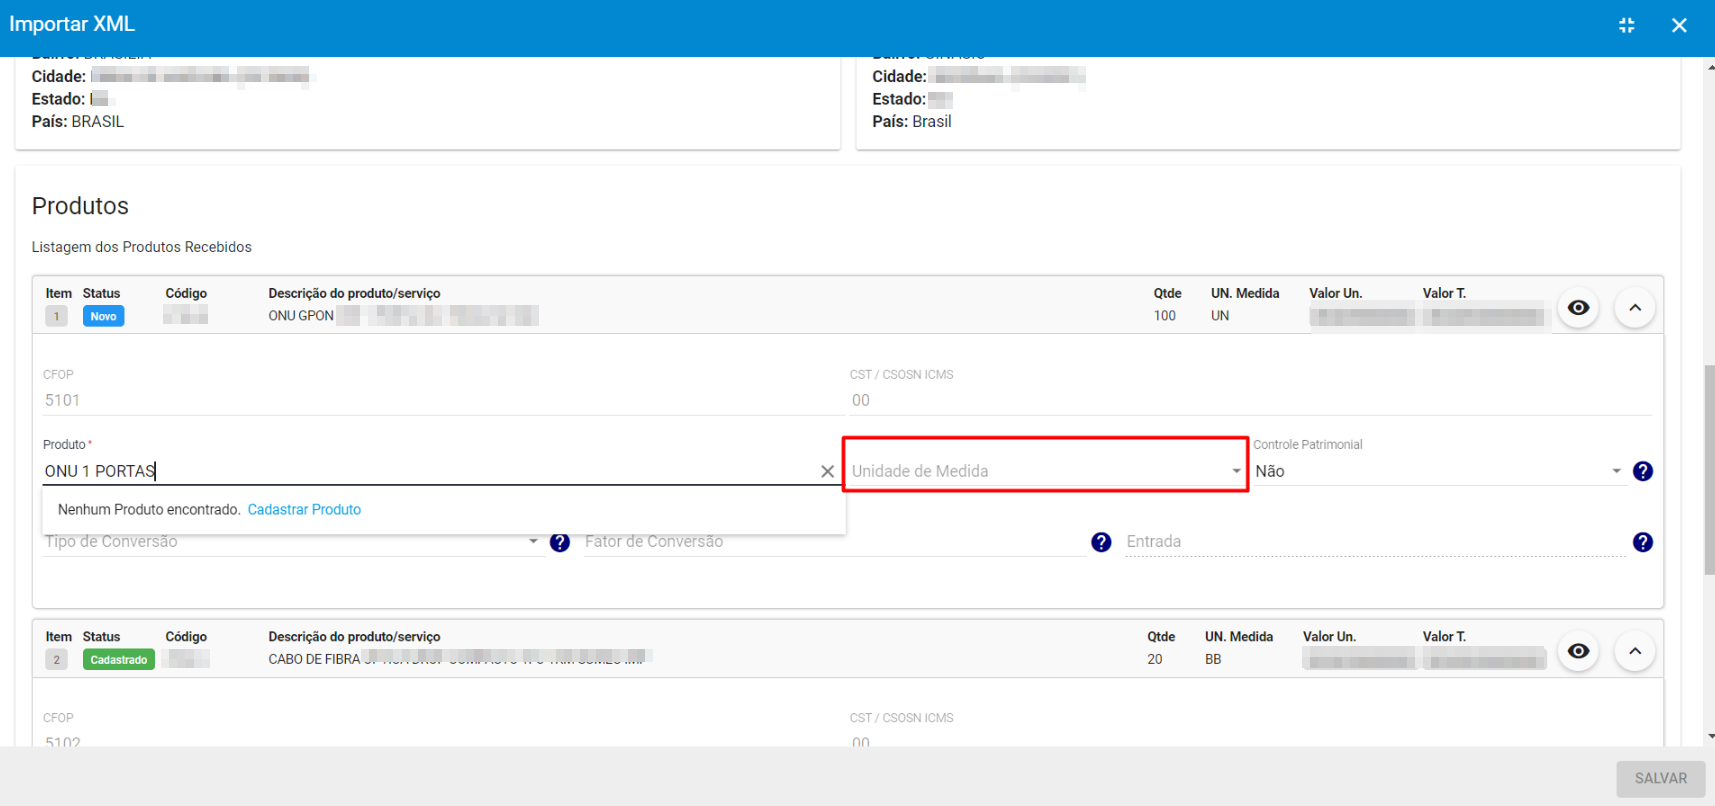Screen dimensions: 1715x806
Task: Collapse item 2 CABO DE FIBRA panel
Action: tap(1635, 651)
